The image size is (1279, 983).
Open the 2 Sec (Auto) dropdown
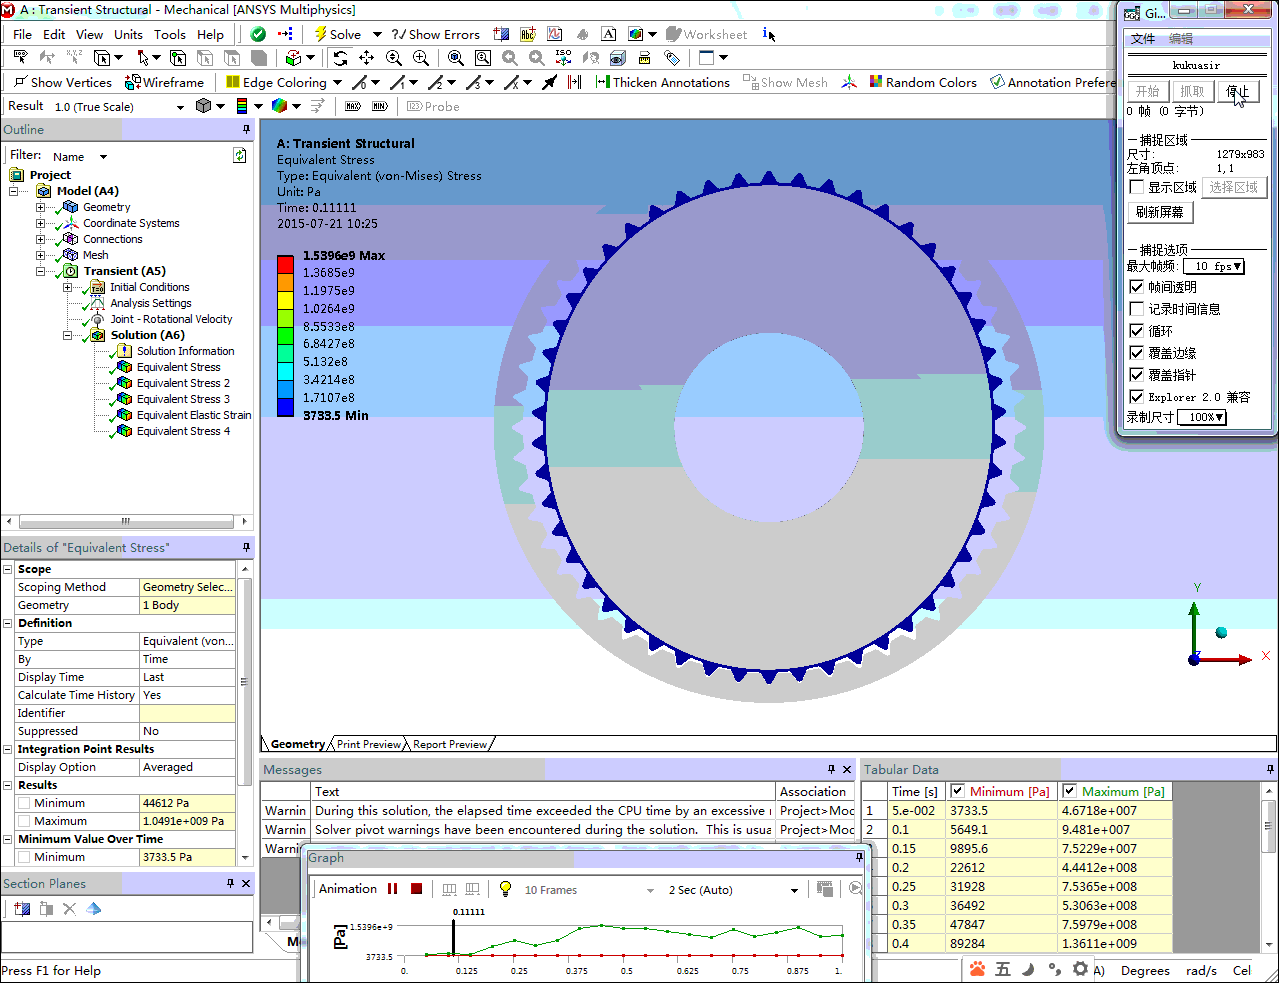[795, 890]
